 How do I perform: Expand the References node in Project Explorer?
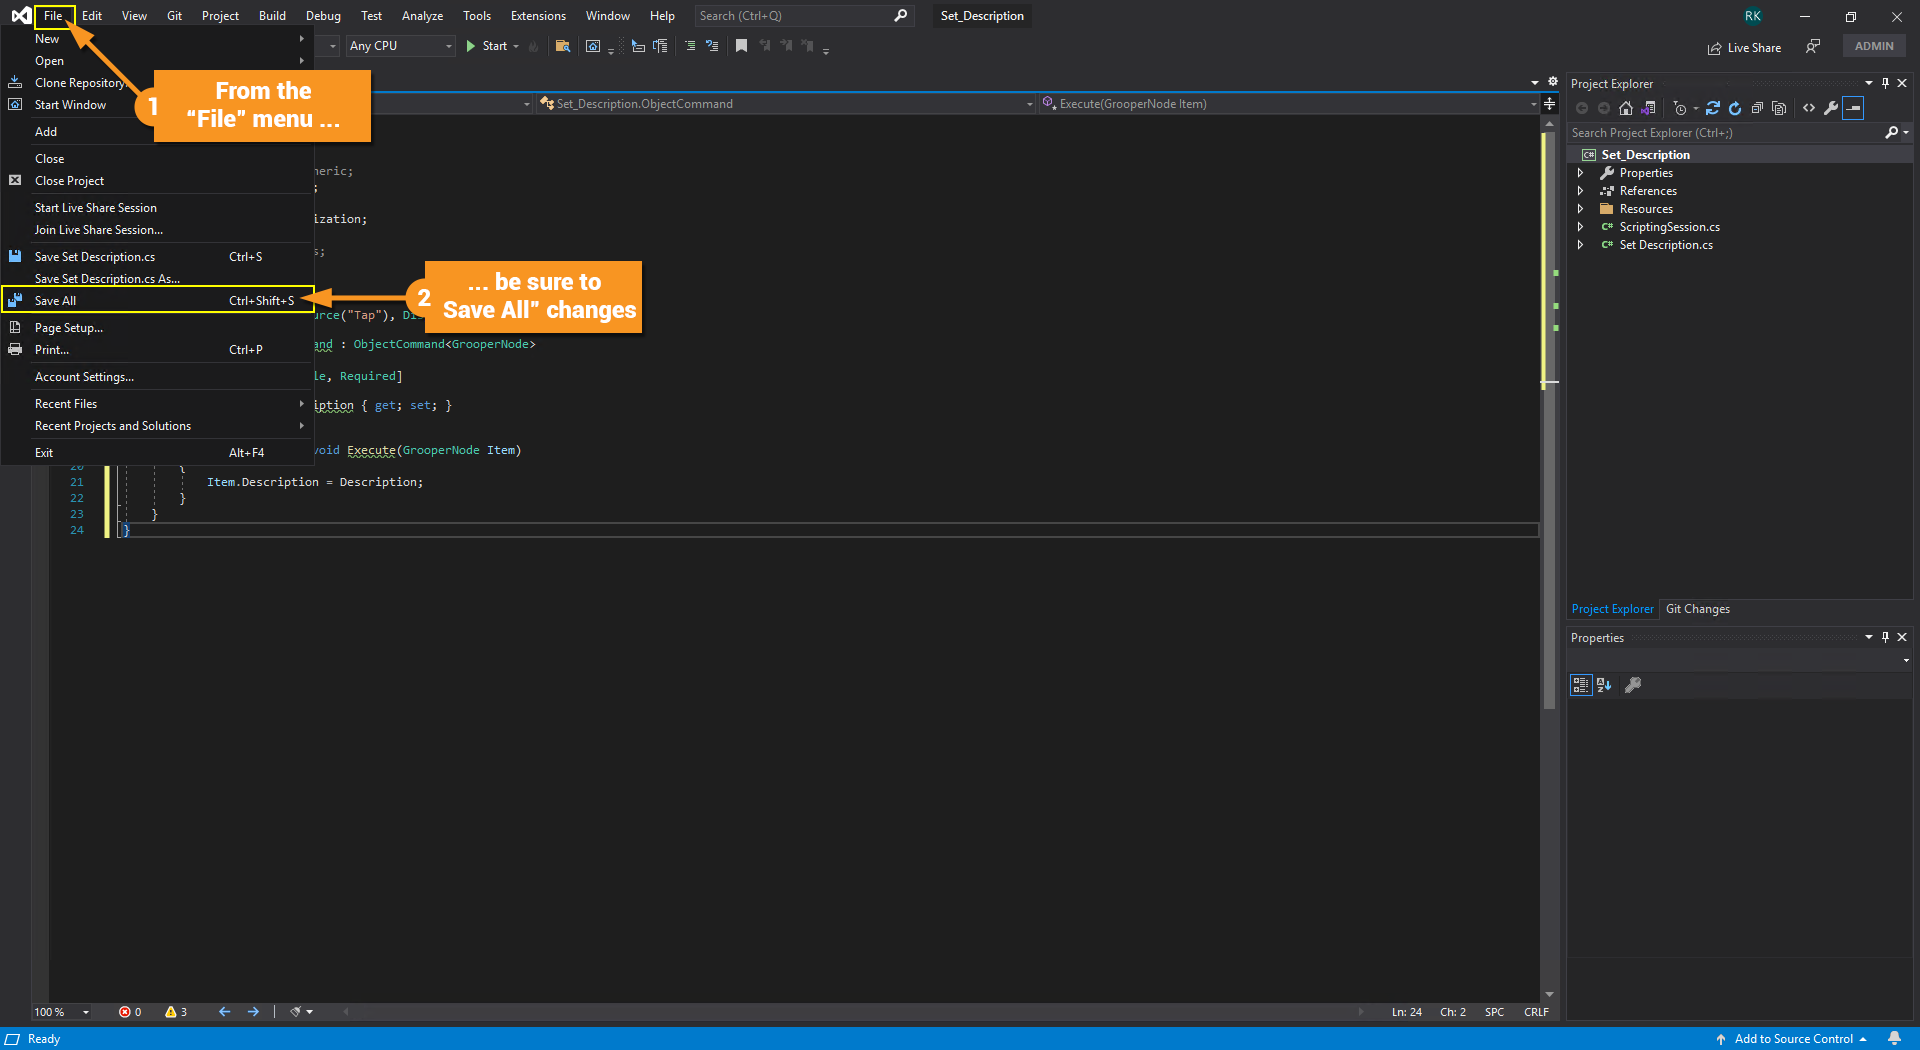coord(1581,191)
